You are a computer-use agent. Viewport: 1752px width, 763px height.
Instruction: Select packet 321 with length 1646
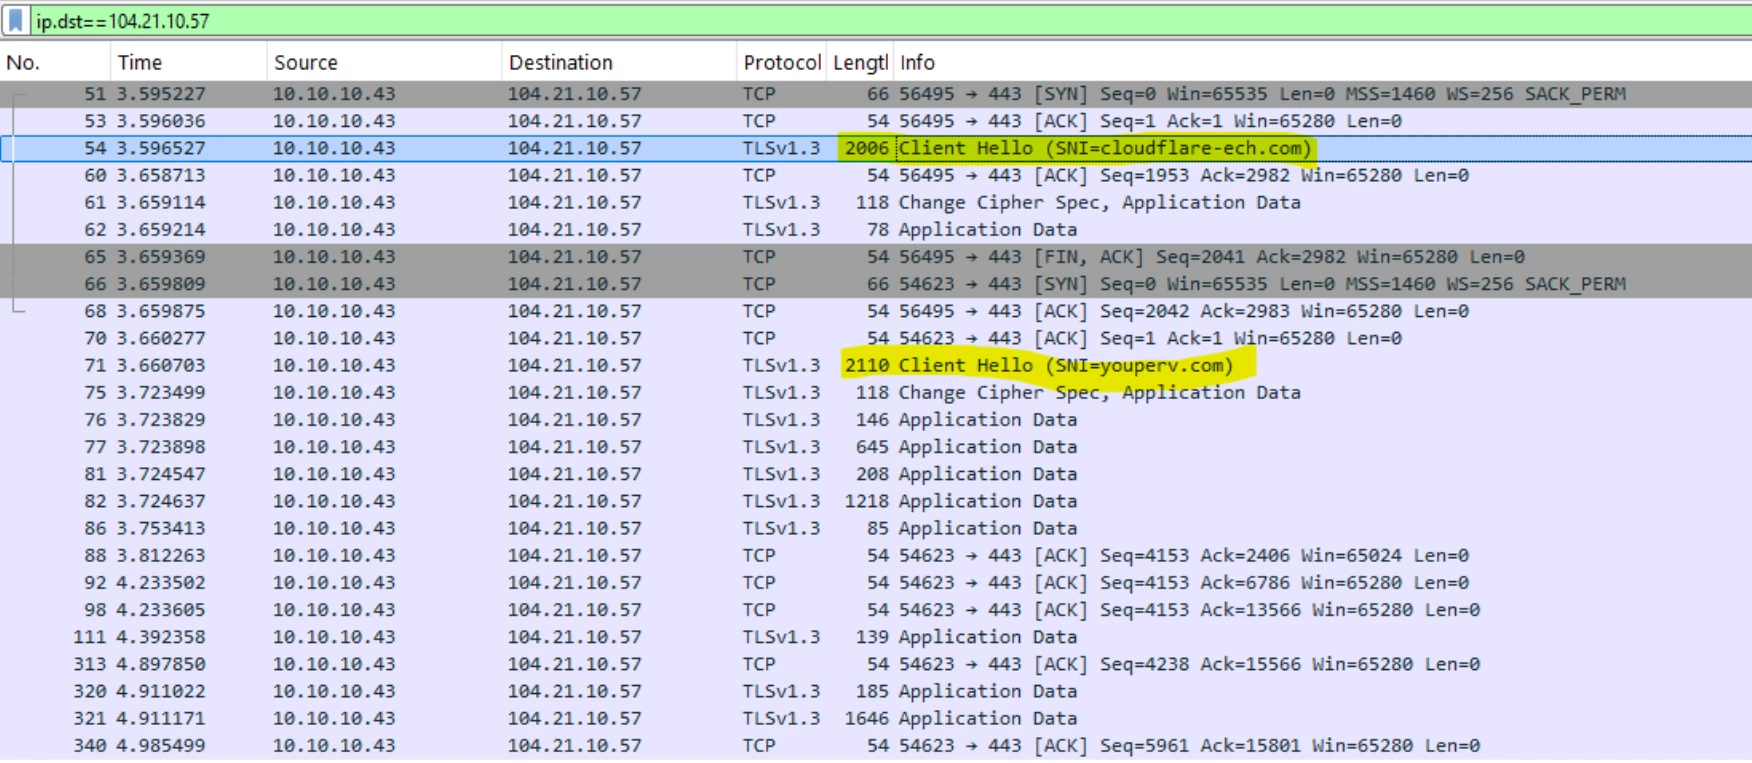click(x=876, y=718)
